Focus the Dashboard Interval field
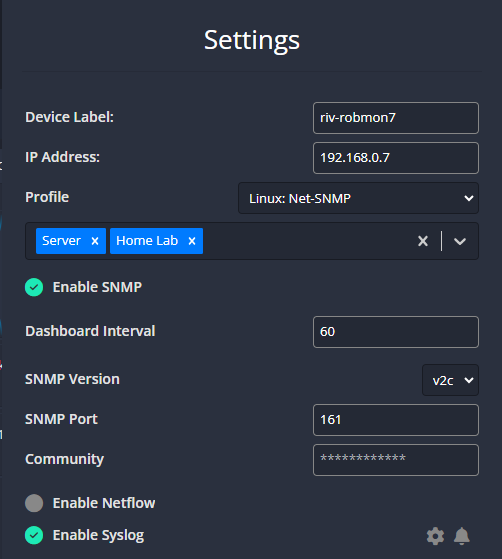This screenshot has height=559, width=502. (396, 332)
